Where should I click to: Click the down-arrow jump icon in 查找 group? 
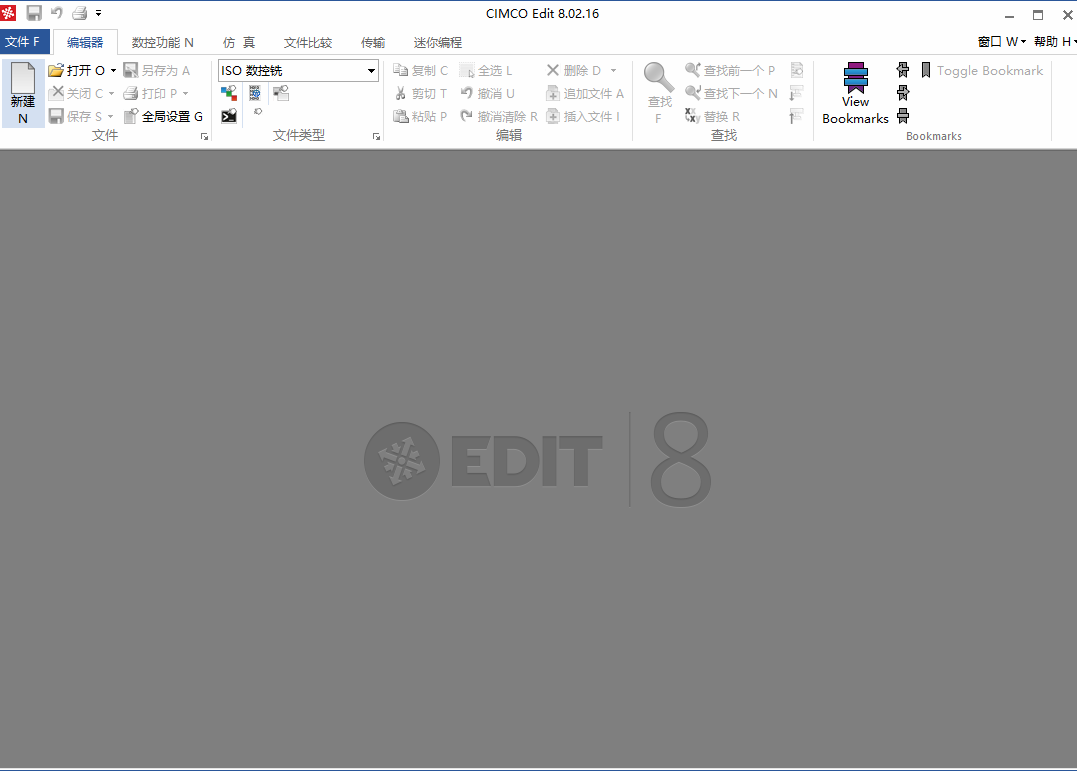pos(797,93)
